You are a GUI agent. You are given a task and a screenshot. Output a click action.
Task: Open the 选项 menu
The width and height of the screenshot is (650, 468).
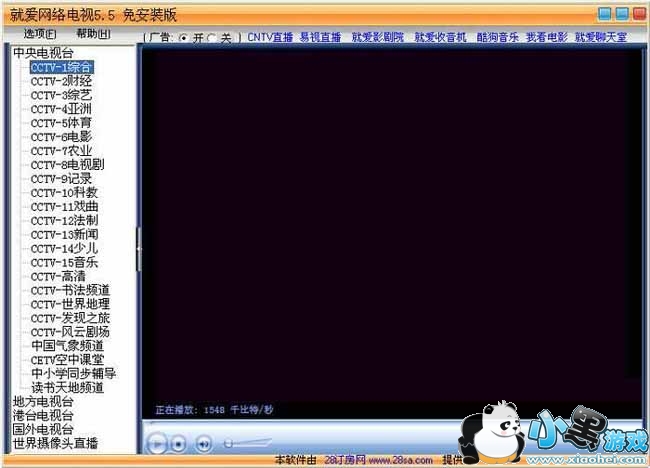40,34
